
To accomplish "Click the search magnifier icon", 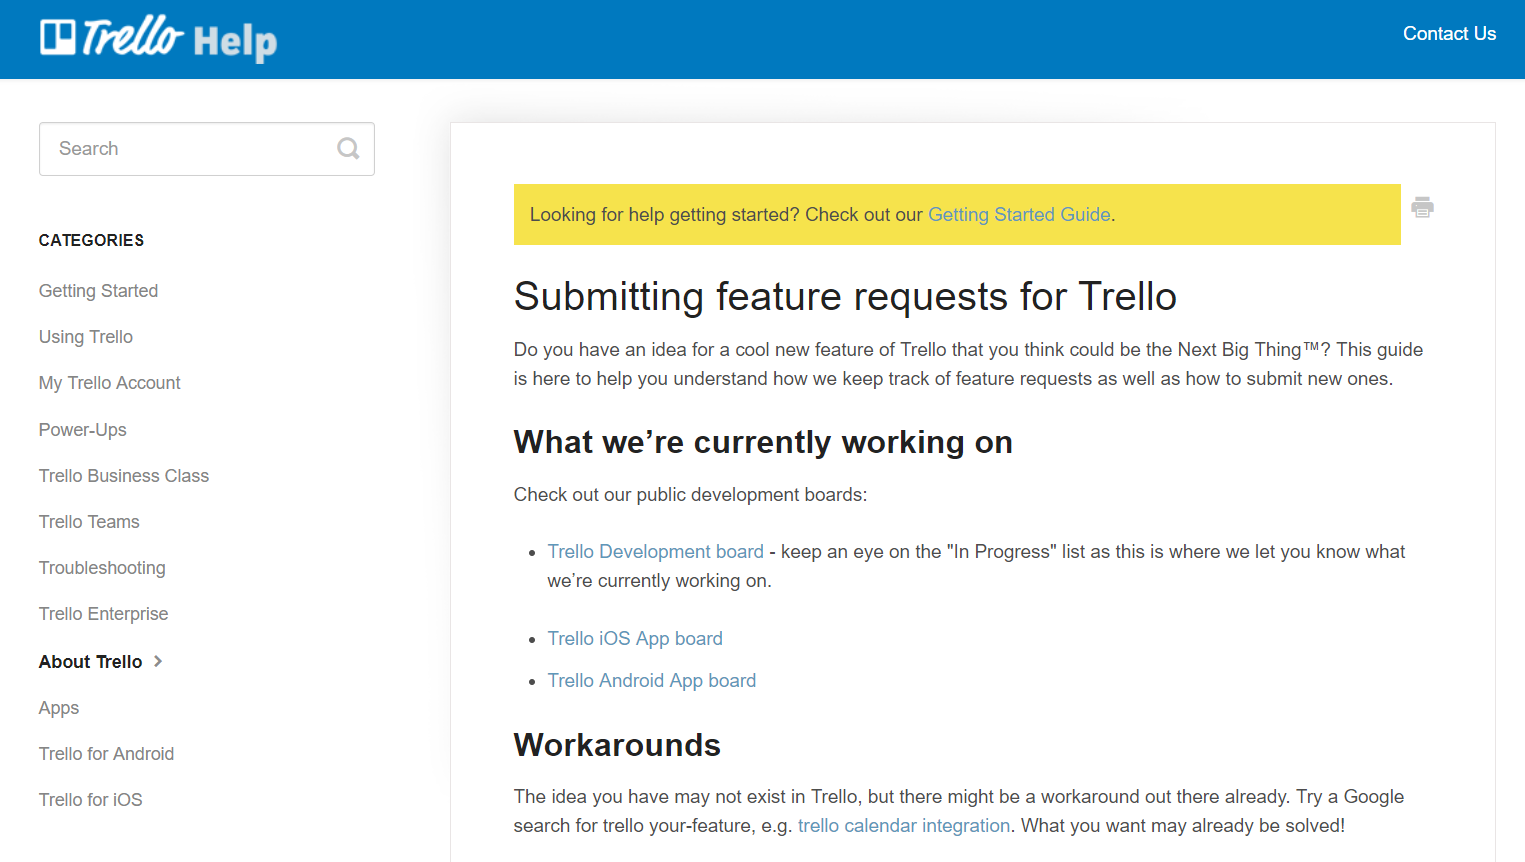I will pyautogui.click(x=348, y=149).
